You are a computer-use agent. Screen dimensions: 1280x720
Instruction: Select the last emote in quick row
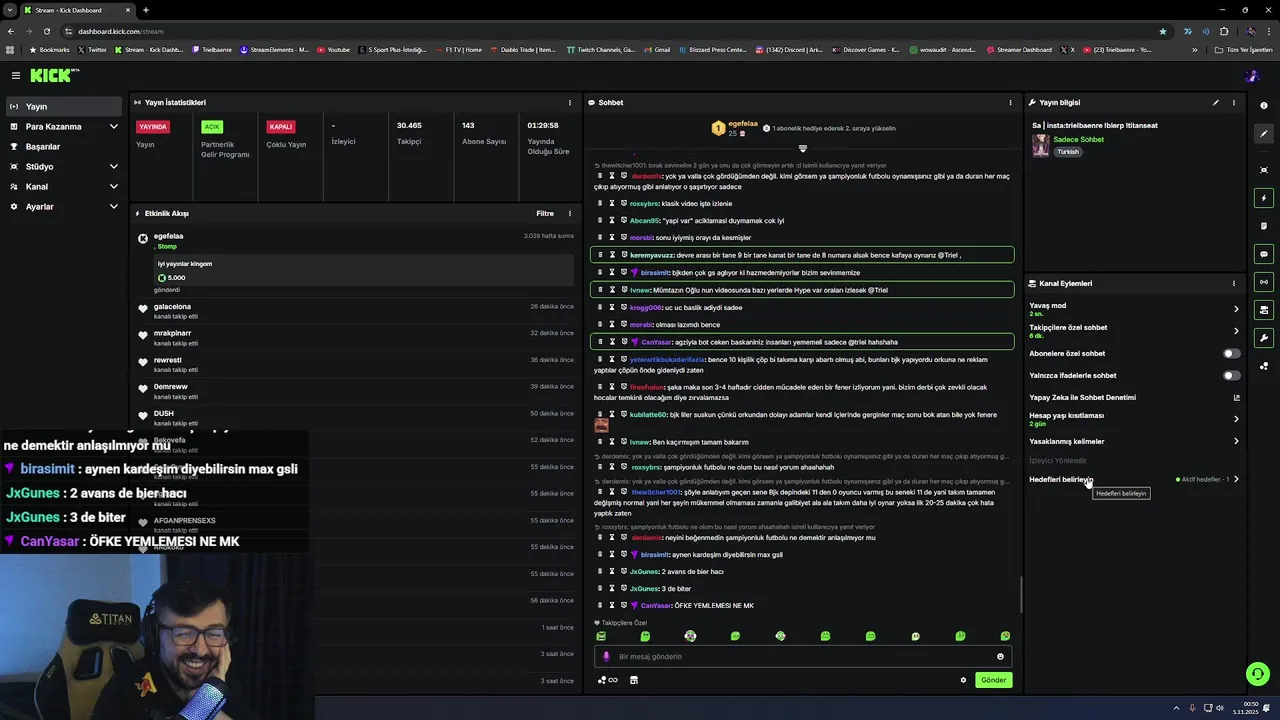[1005, 636]
